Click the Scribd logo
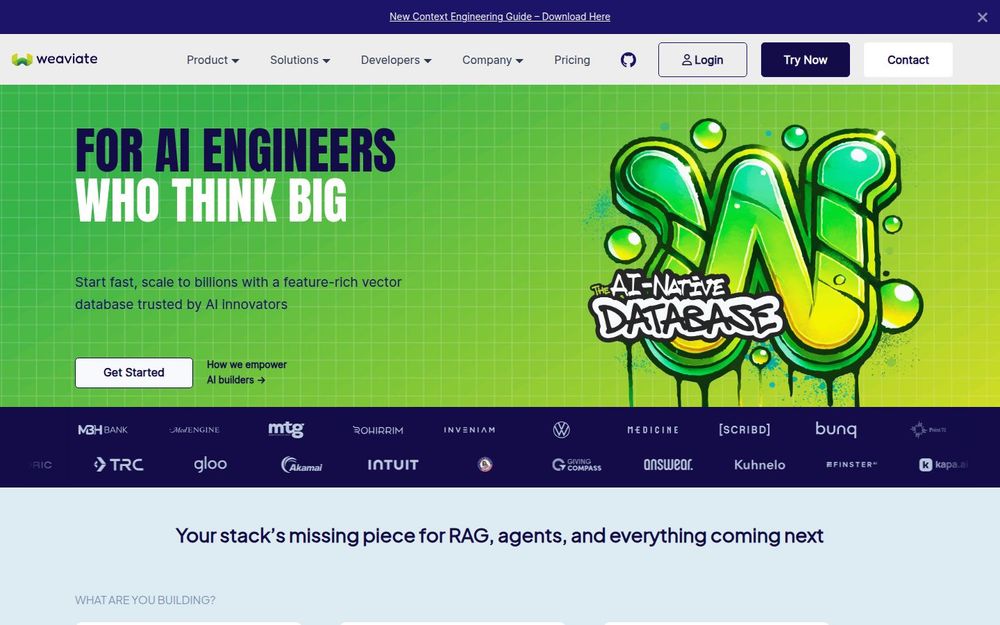Viewport: 1000px width, 625px height. point(744,429)
